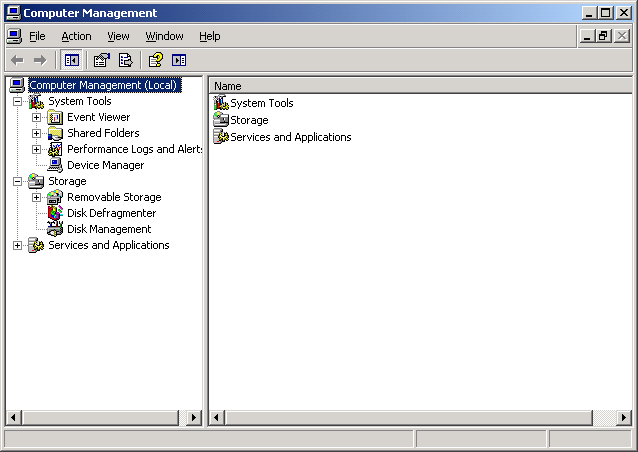Image resolution: width=638 pixels, height=452 pixels.
Task: Expand Services and Applications tree node
Action: point(17,245)
